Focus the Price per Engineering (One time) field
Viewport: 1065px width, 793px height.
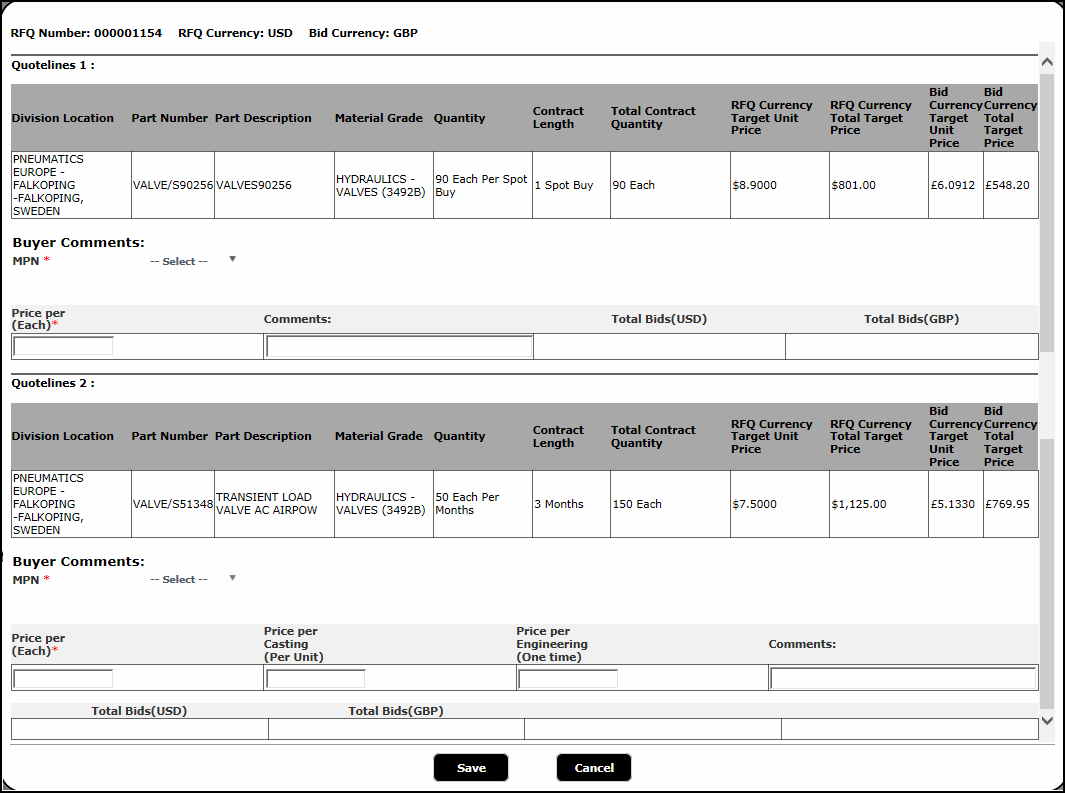568,678
